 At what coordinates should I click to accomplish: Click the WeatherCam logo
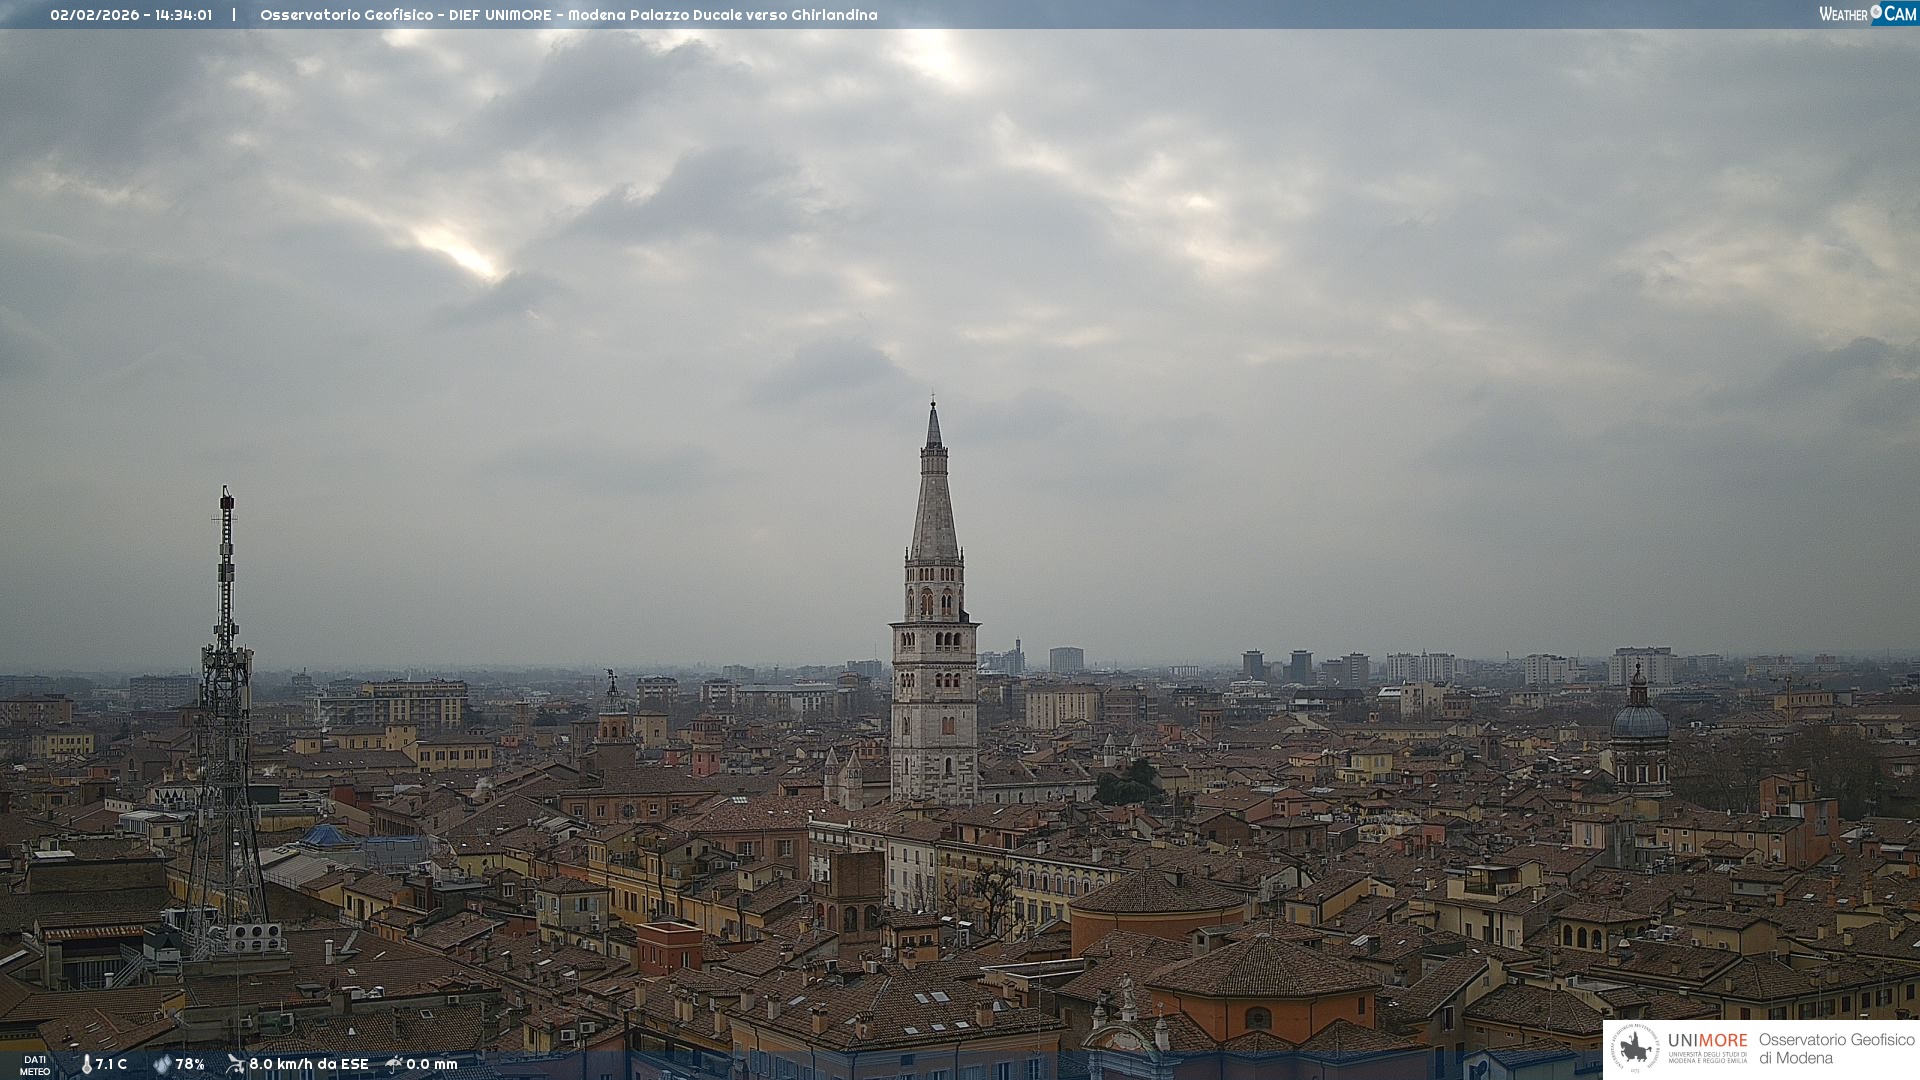(1867, 13)
